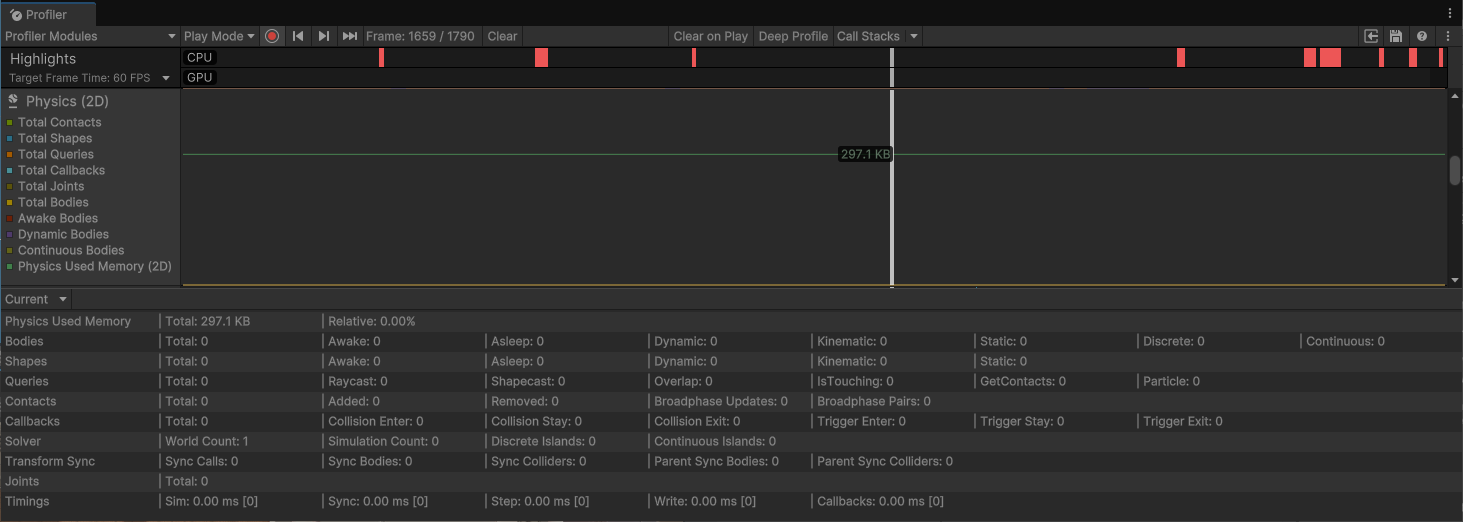Save profiler data with the disk icon

[x=1396, y=36]
